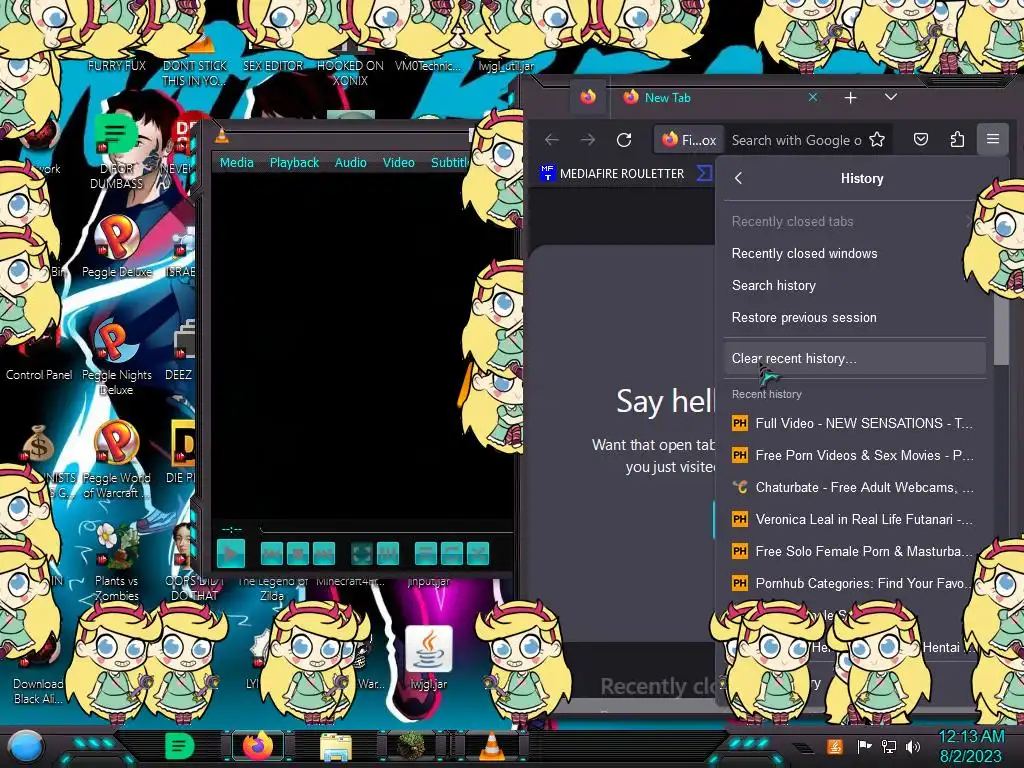Screen dimensions: 1024x768
Task: Switch to the New Tab tab
Action: pyautogui.click(x=718, y=97)
